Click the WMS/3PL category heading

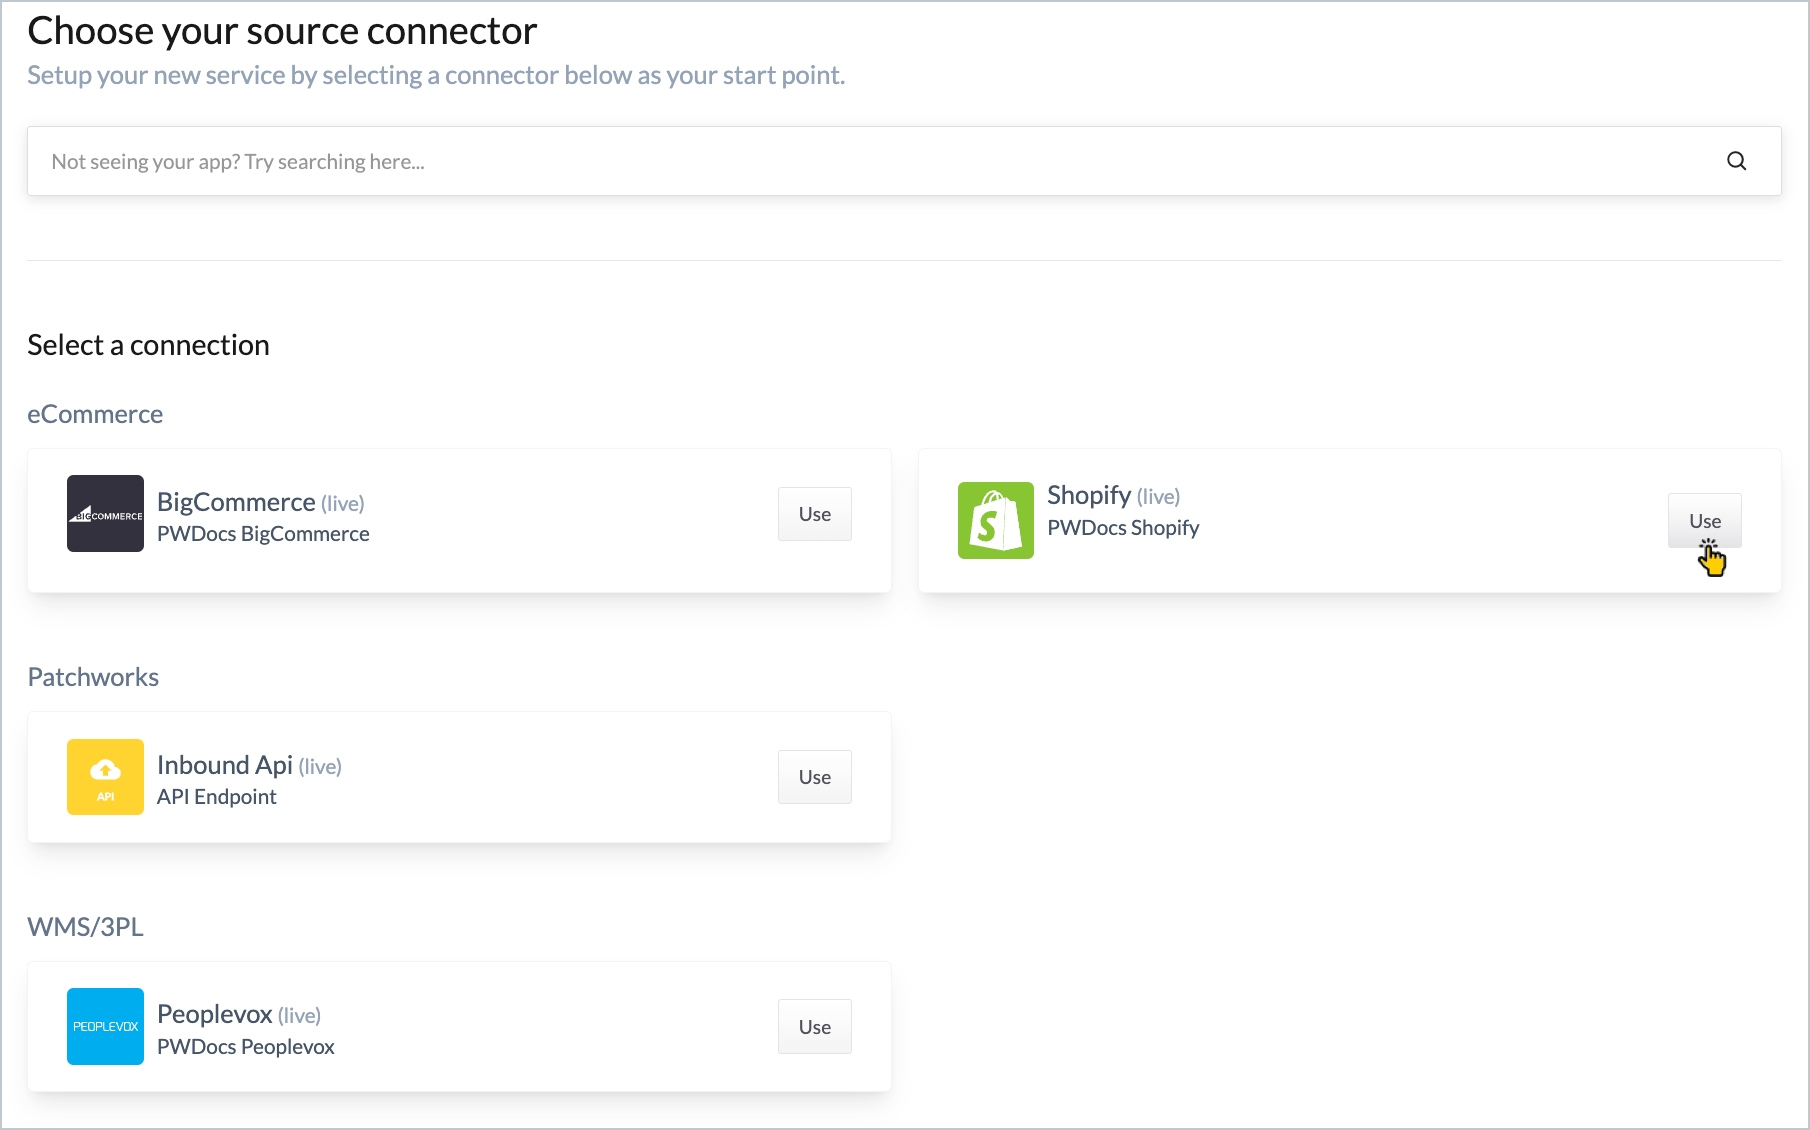pos(85,927)
